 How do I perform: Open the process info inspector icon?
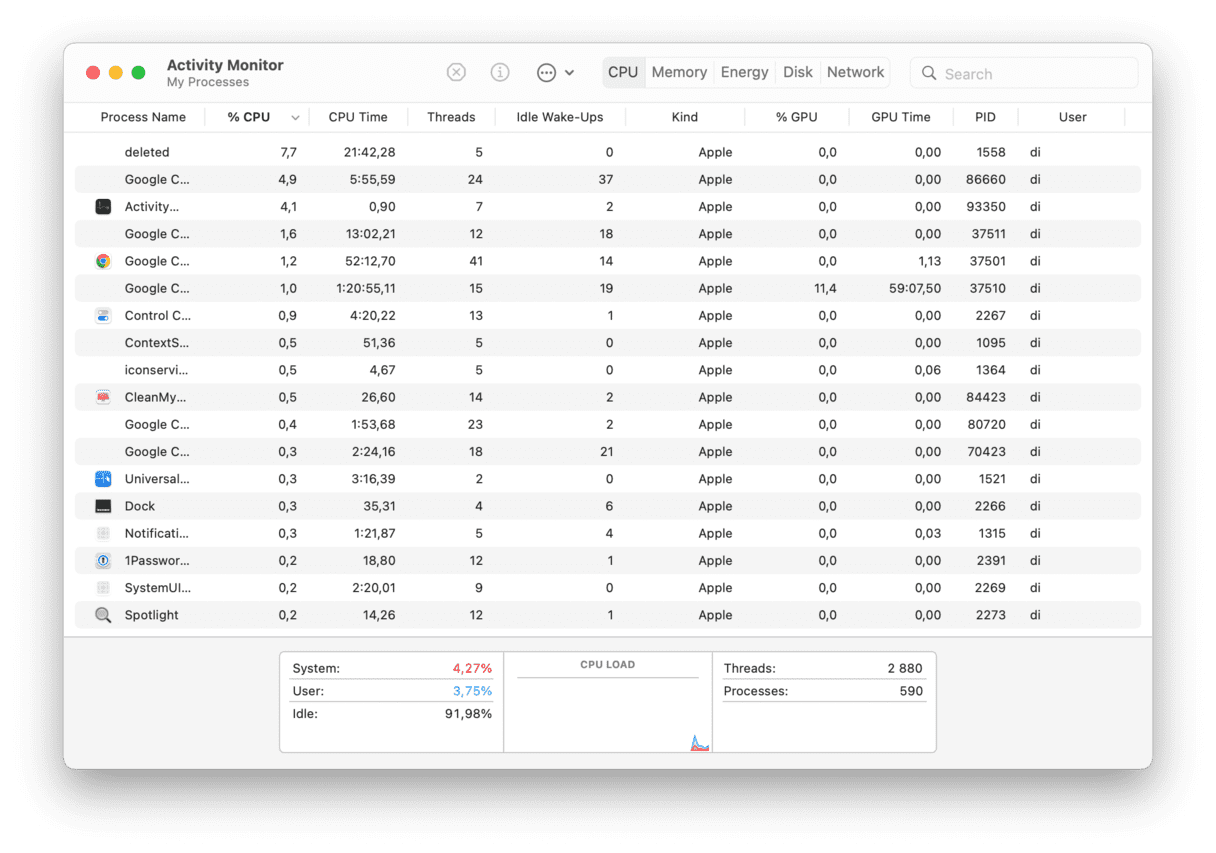(x=500, y=72)
